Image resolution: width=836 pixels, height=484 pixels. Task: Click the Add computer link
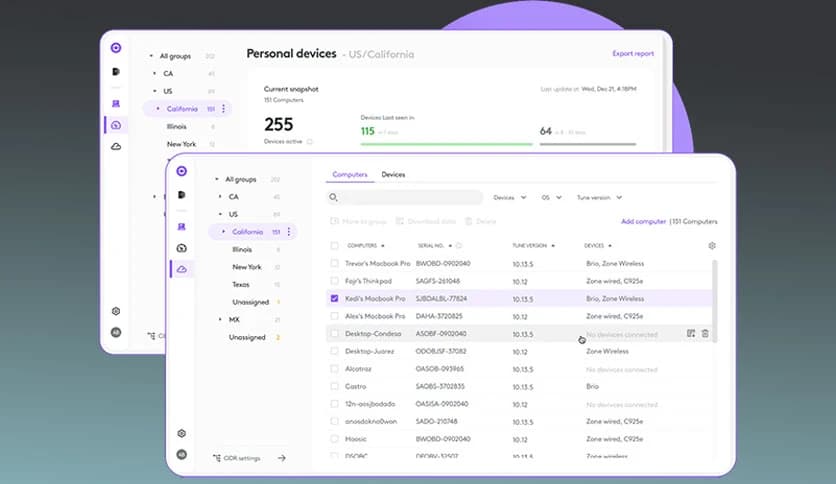point(643,221)
